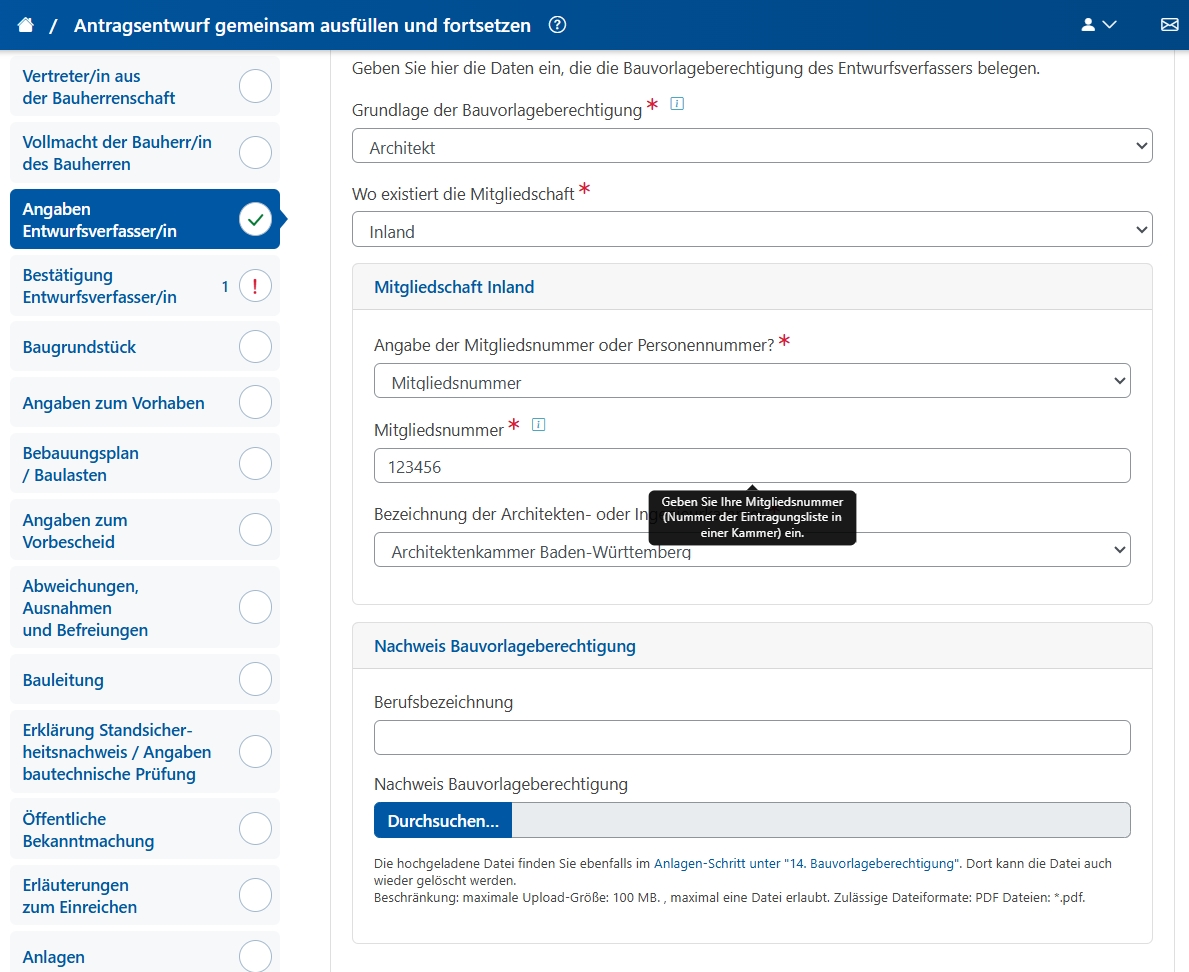The image size is (1189, 972).
Task: Open the messages envelope icon
Action: pyautogui.click(x=1169, y=25)
